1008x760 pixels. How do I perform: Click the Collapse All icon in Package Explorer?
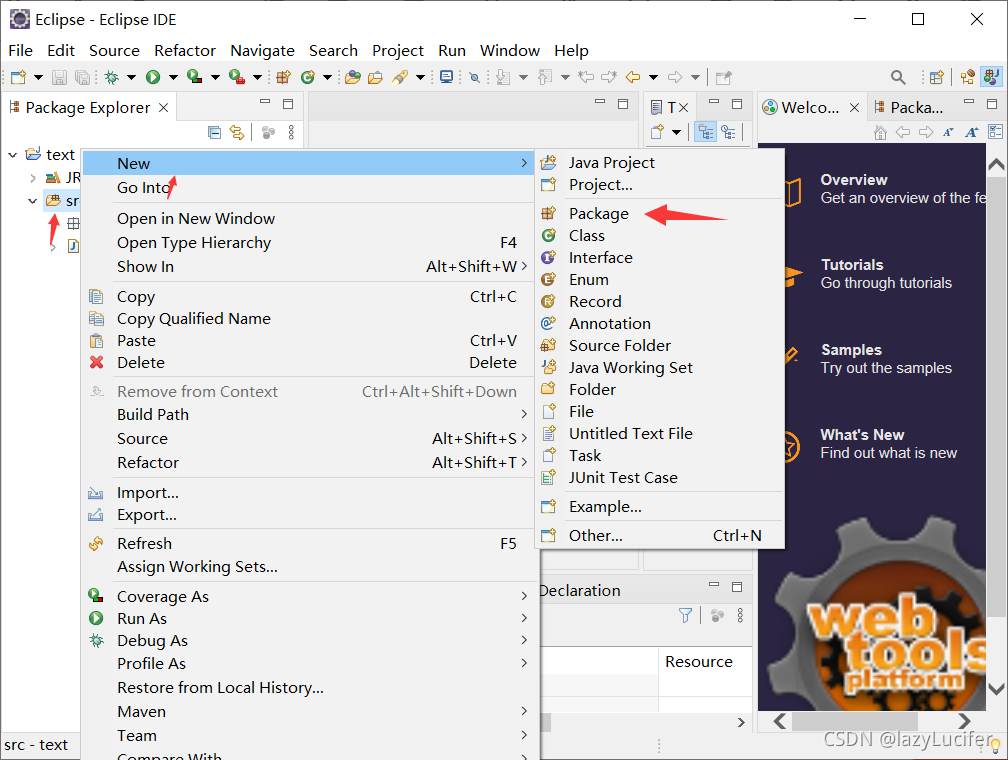click(x=215, y=132)
